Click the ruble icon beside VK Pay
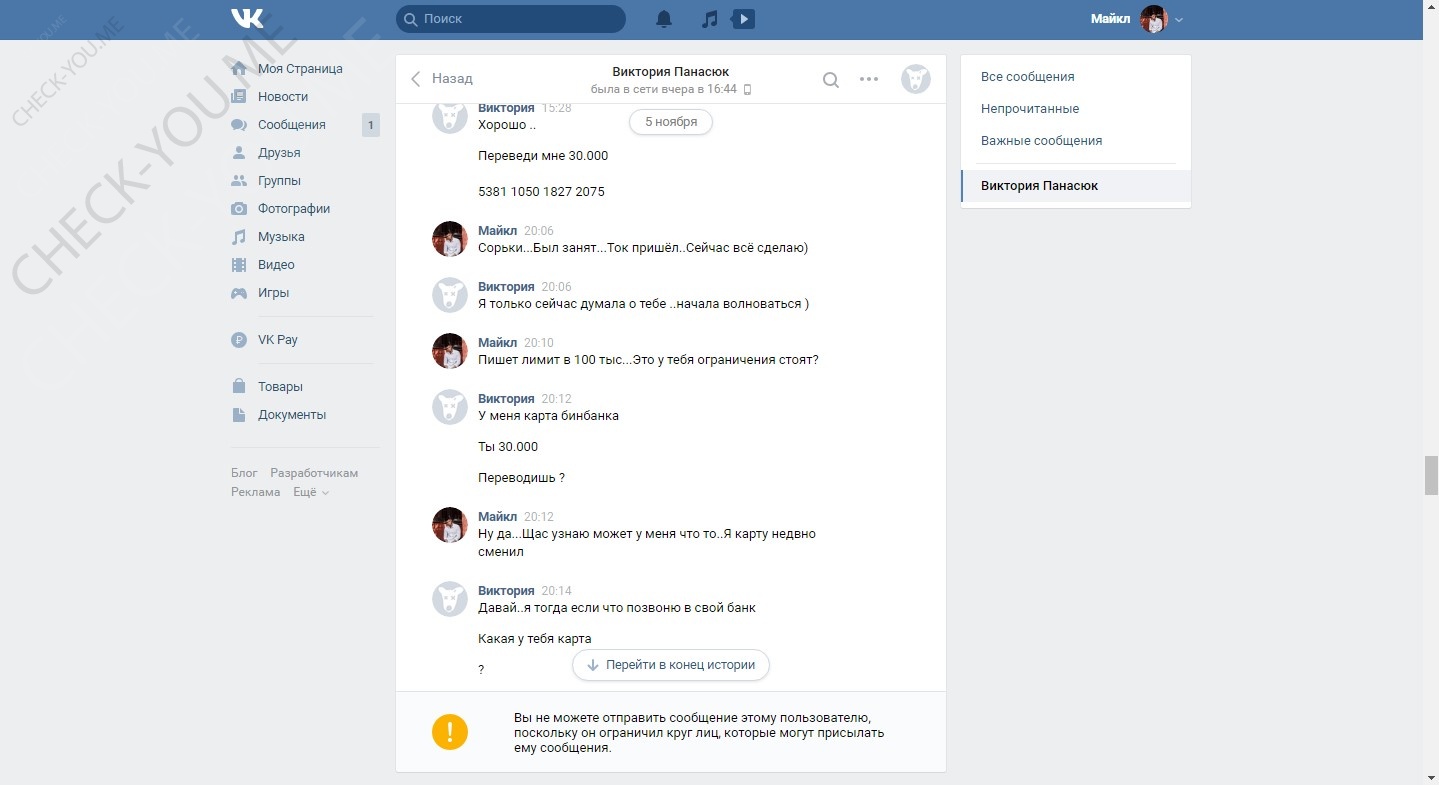Image resolution: width=1439 pixels, height=785 pixels. 239,340
